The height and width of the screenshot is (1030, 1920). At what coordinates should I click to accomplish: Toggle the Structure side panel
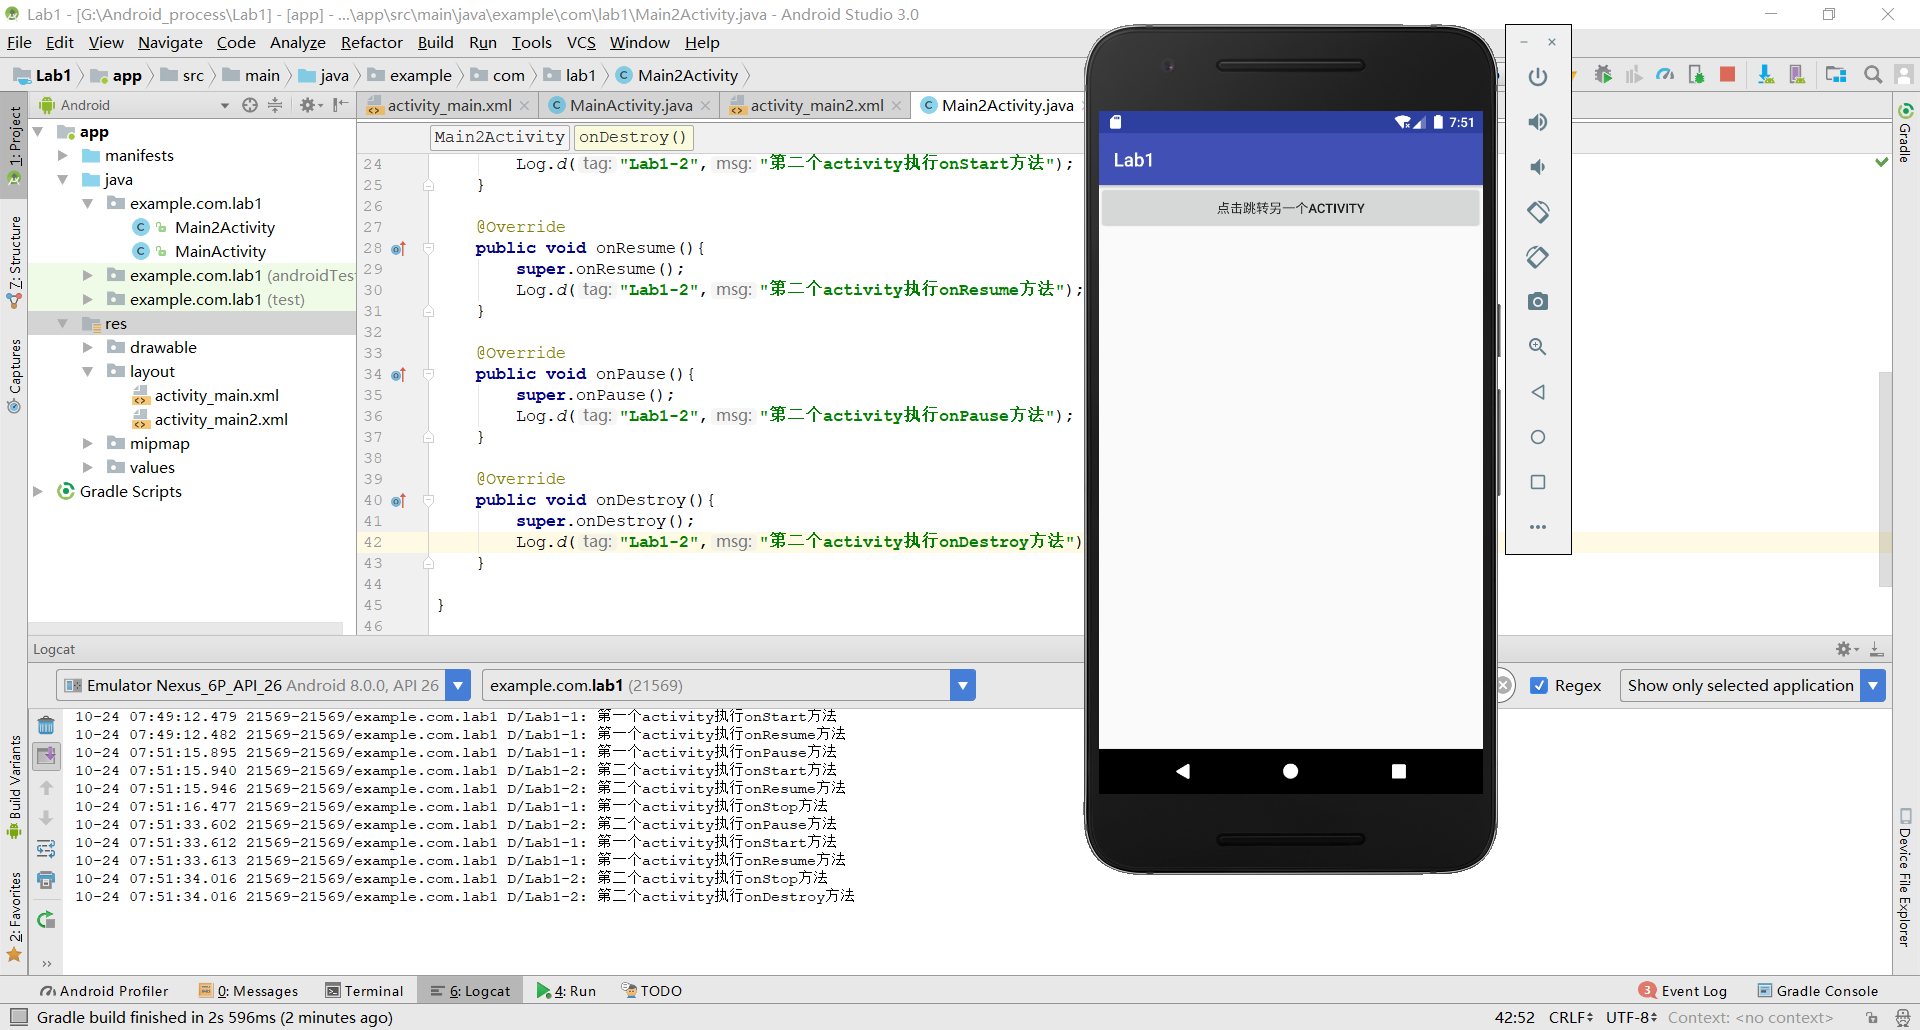(x=14, y=260)
